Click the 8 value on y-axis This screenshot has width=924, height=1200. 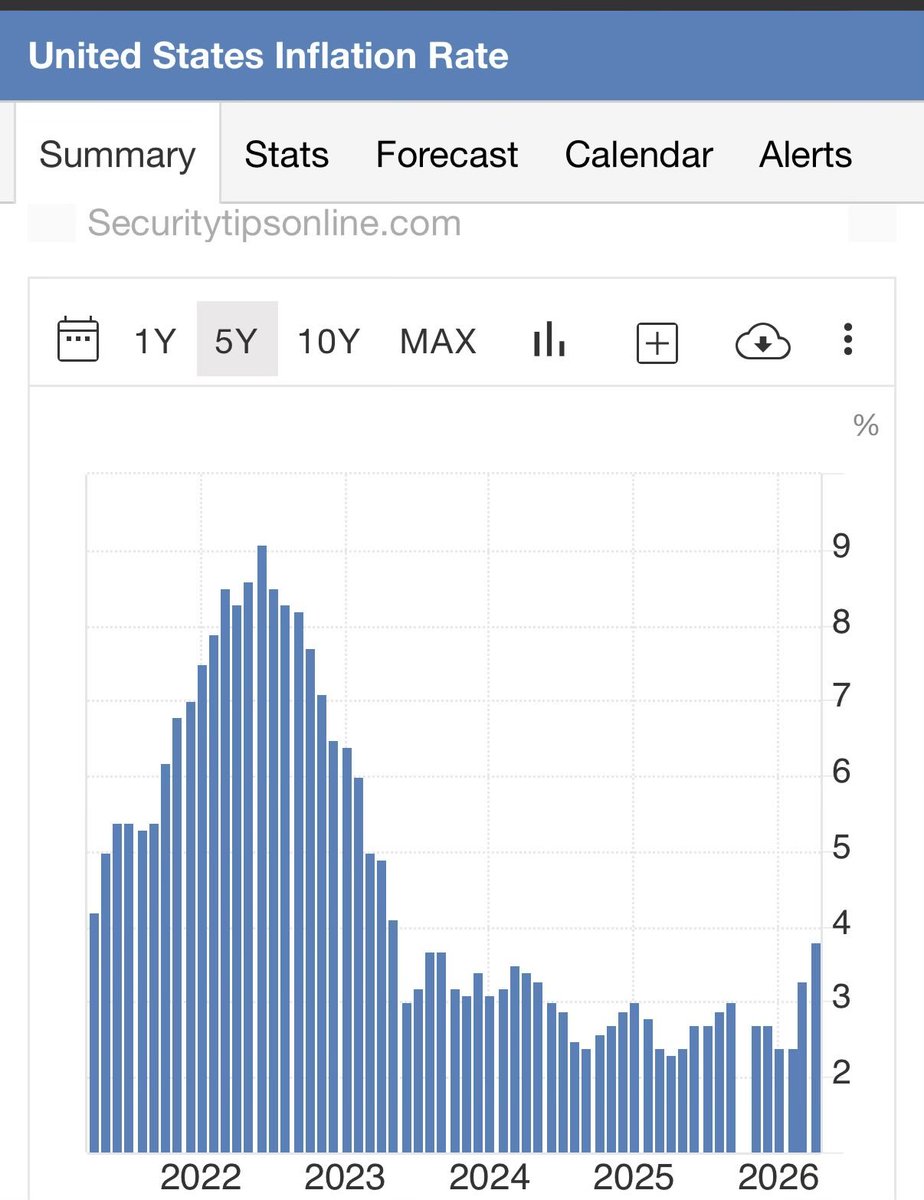click(842, 623)
